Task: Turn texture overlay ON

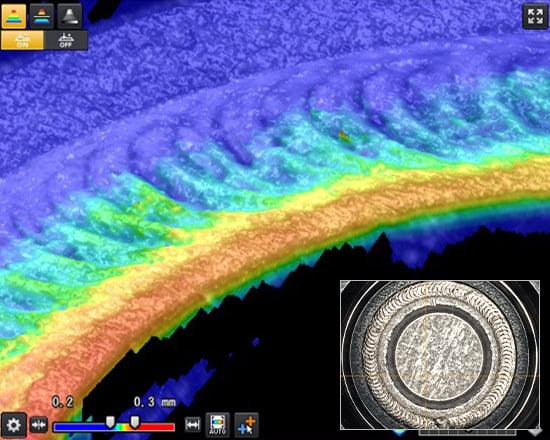Action: [x=22, y=40]
